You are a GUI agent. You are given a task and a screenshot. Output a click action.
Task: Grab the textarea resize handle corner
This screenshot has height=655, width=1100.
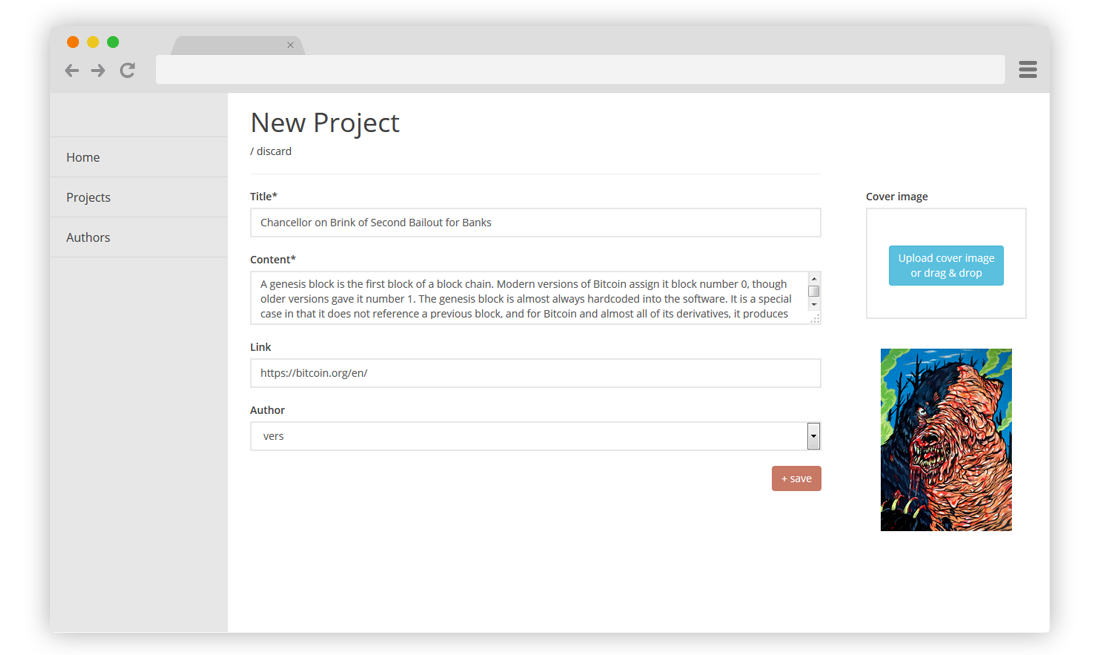(x=814, y=318)
